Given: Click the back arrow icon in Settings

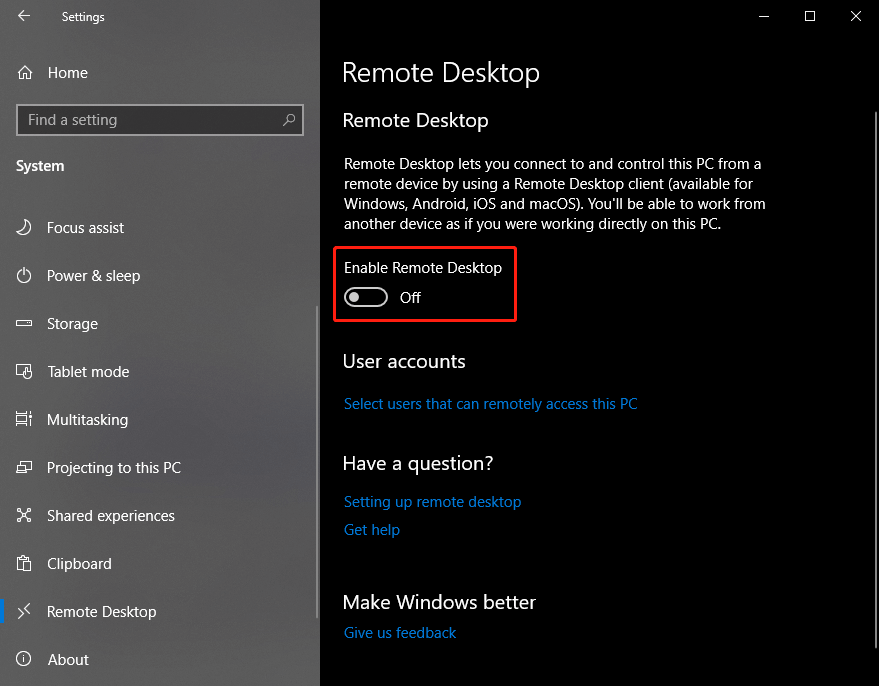Looking at the screenshot, I should click(24, 16).
